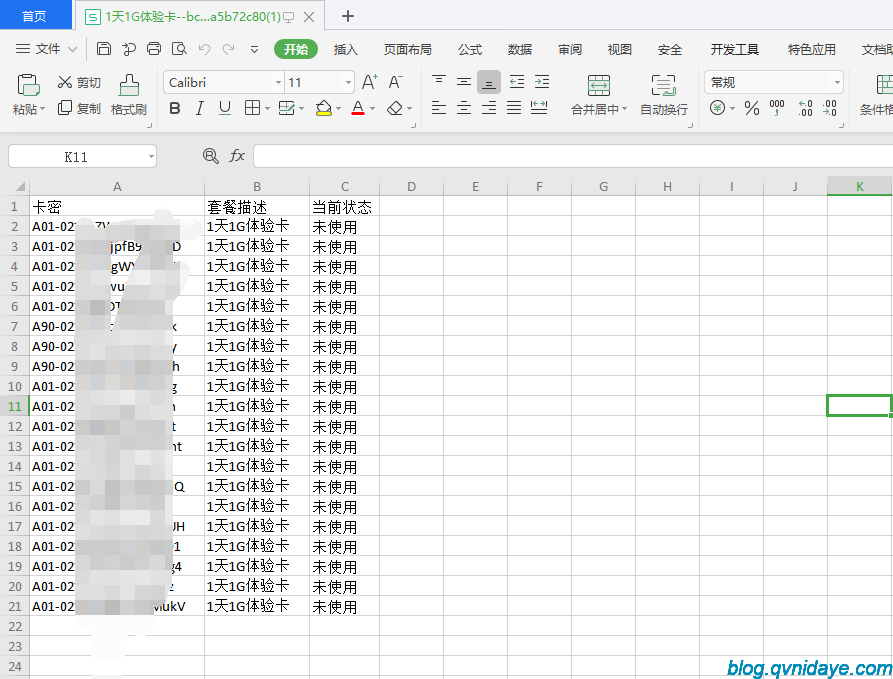Screen dimensions: 893x679
Task: Toggle bottom vertical alignment
Action: click(489, 82)
